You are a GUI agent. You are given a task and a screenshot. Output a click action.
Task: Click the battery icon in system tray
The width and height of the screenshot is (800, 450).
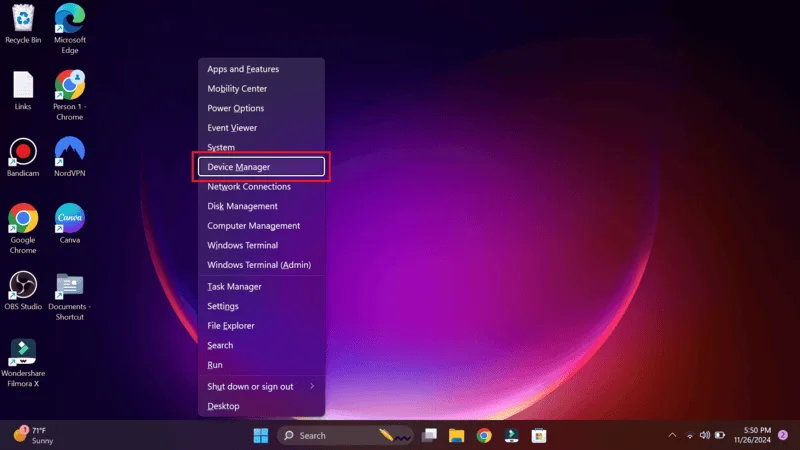(x=720, y=435)
